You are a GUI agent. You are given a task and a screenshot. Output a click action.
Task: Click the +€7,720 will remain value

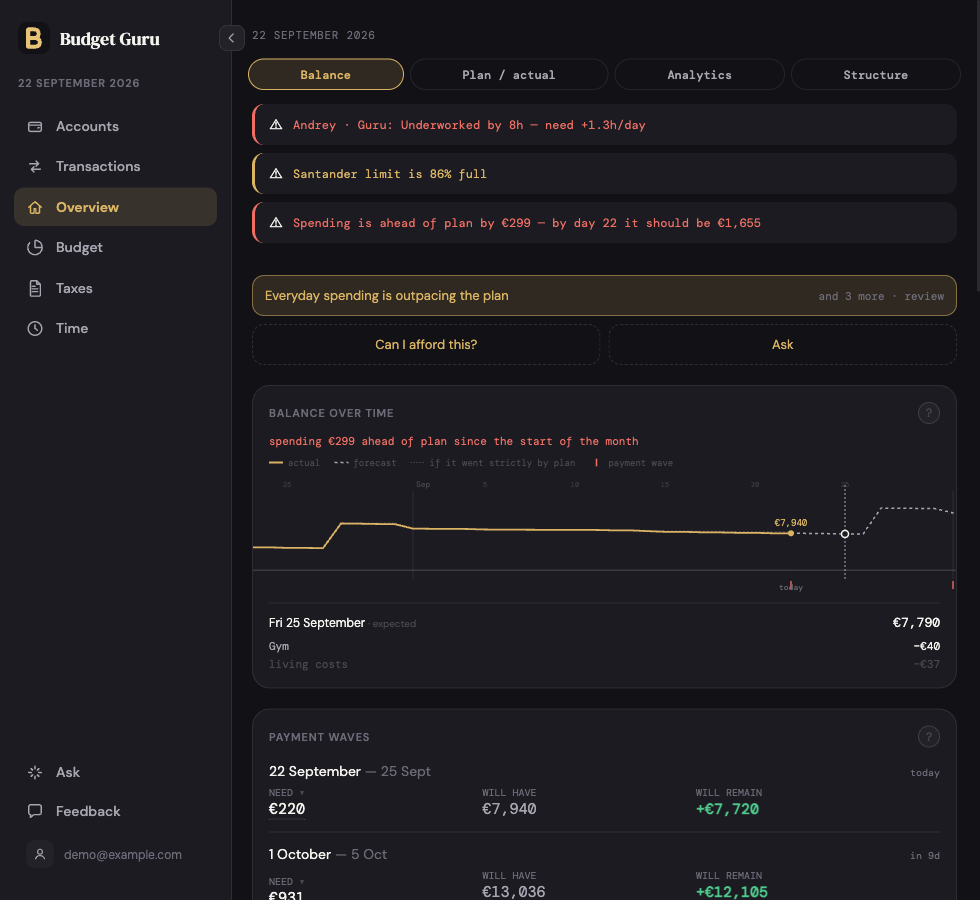728,809
